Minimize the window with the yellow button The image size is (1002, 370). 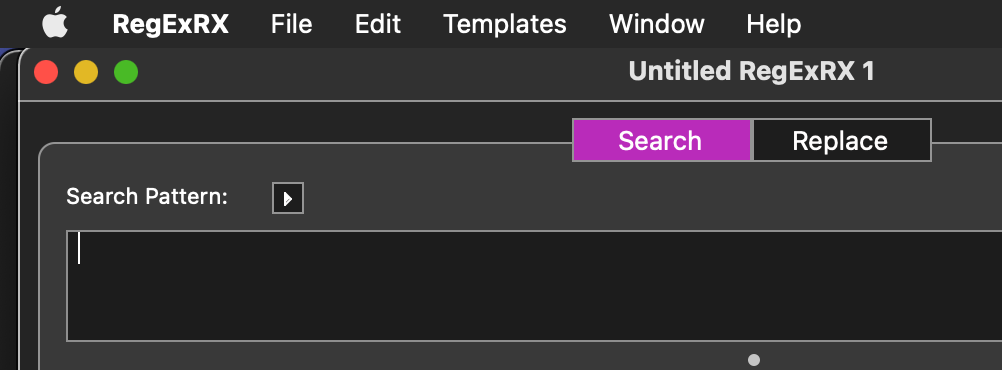86,72
